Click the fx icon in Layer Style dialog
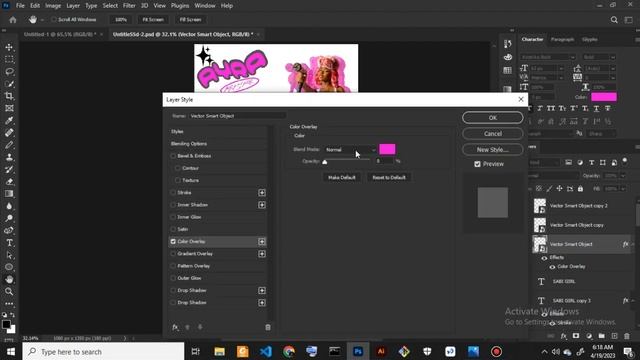Screen dimensions: 640x360 (175, 327)
